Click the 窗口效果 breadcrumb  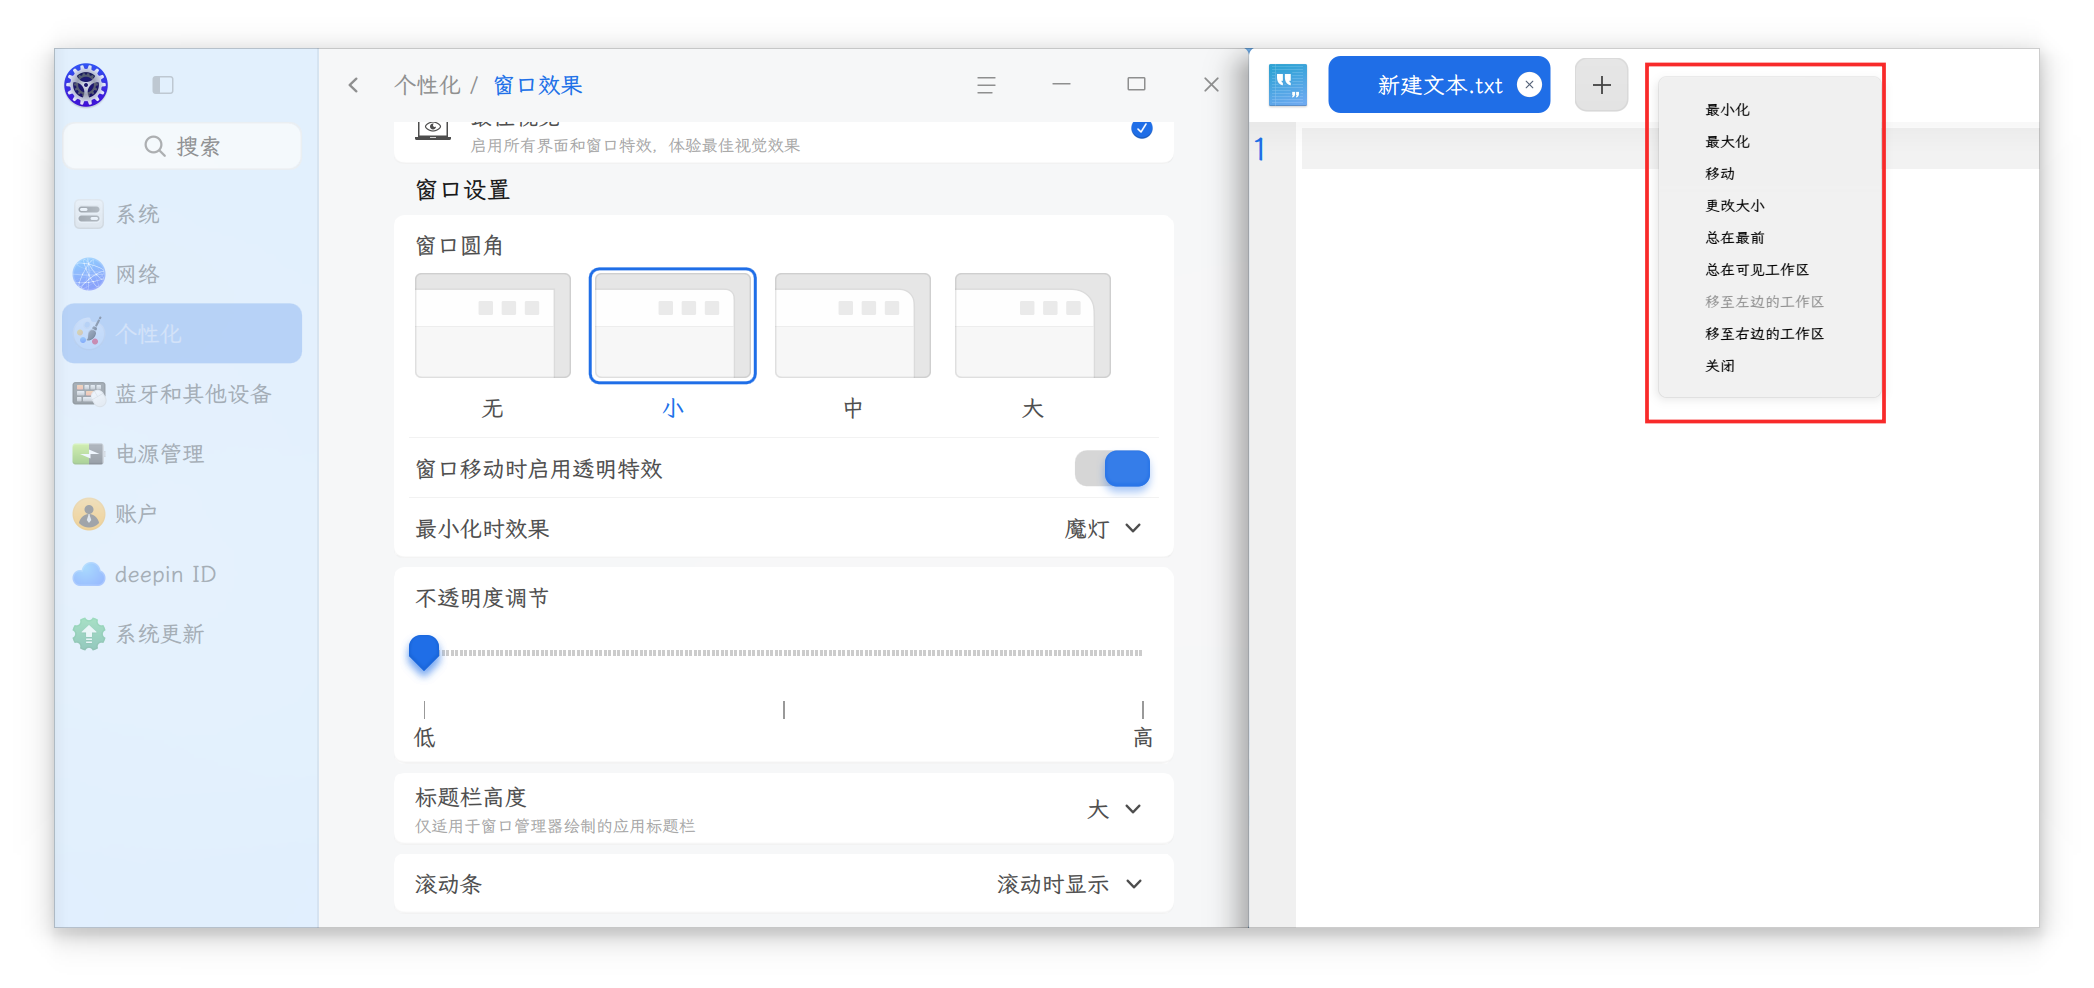click(538, 85)
